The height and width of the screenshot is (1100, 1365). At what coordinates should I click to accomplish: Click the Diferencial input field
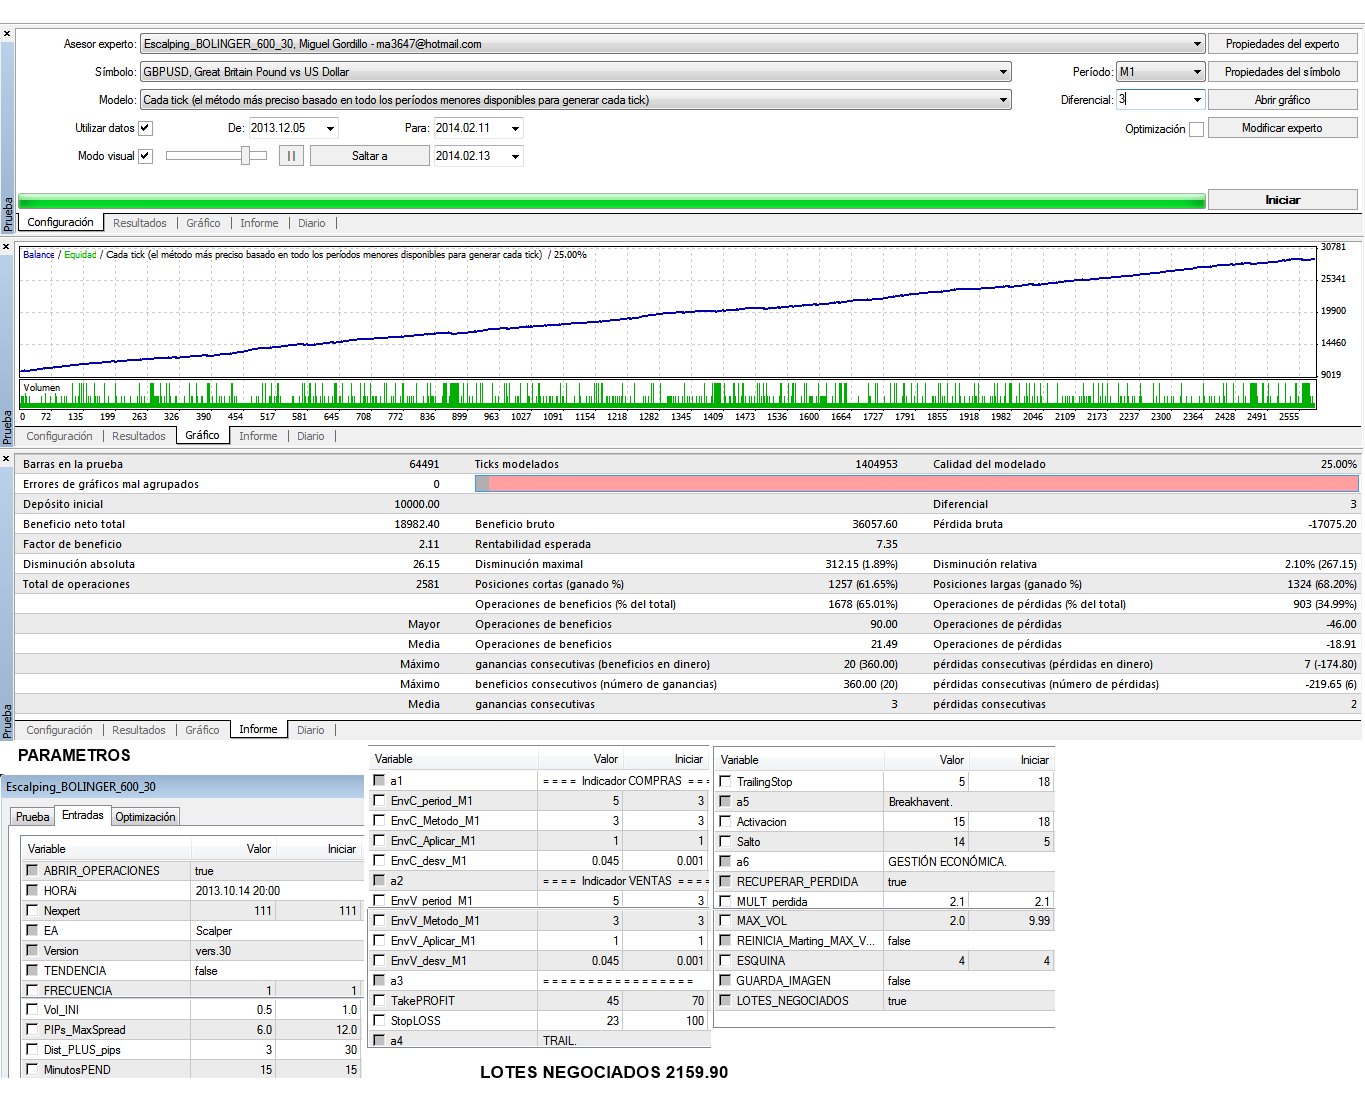click(1152, 100)
